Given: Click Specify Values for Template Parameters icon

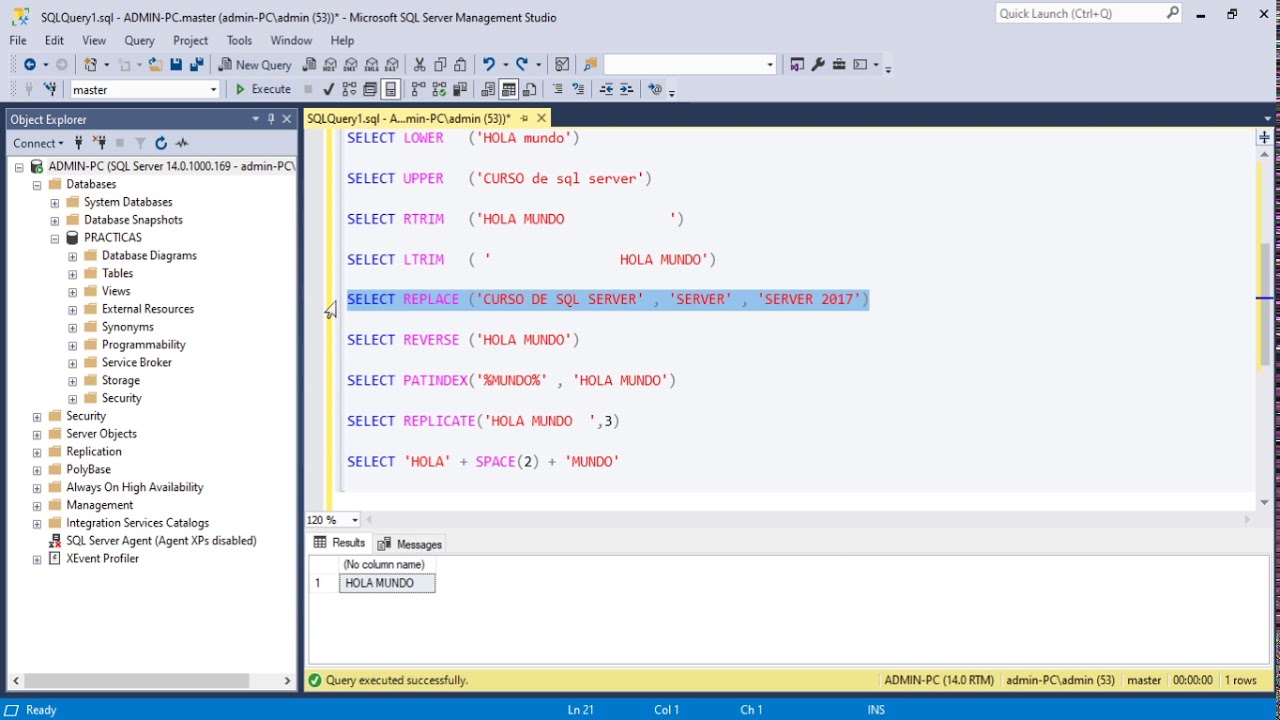Looking at the screenshot, I should tap(655, 89).
